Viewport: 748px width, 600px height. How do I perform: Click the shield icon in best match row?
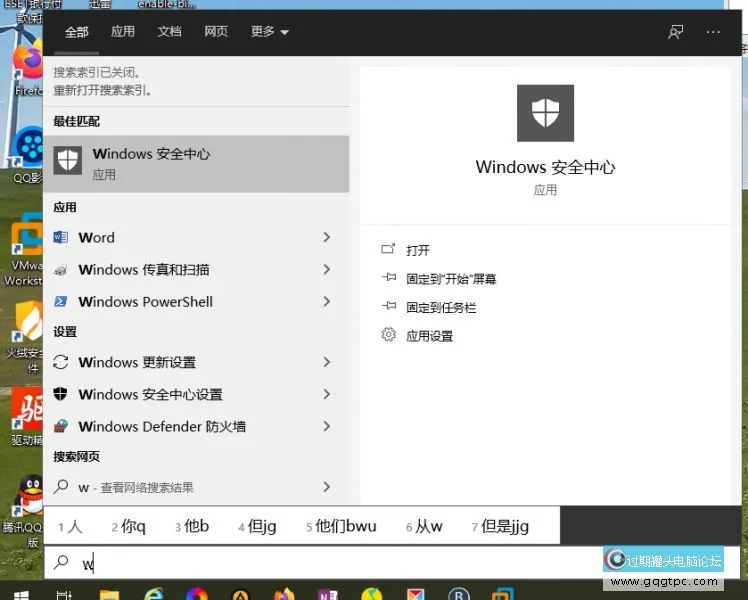[68, 161]
